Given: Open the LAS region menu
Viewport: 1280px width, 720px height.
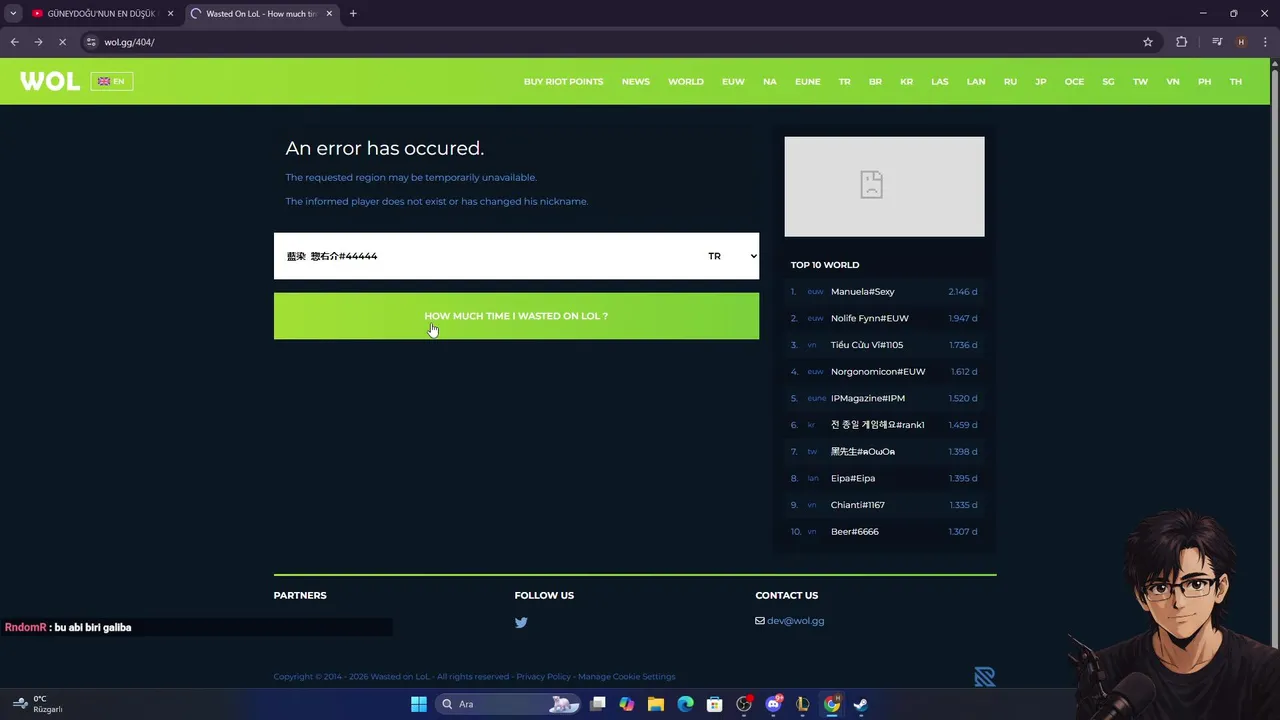Looking at the screenshot, I should 940,82.
